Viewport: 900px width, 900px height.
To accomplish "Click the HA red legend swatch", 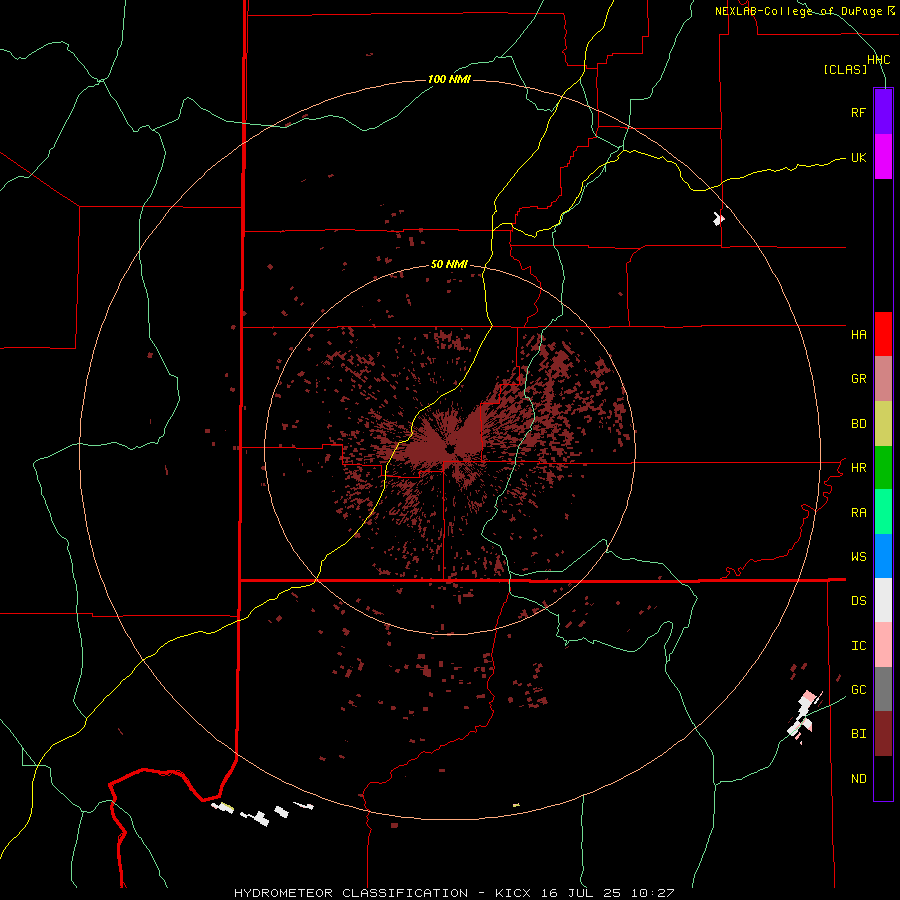I will point(883,334).
